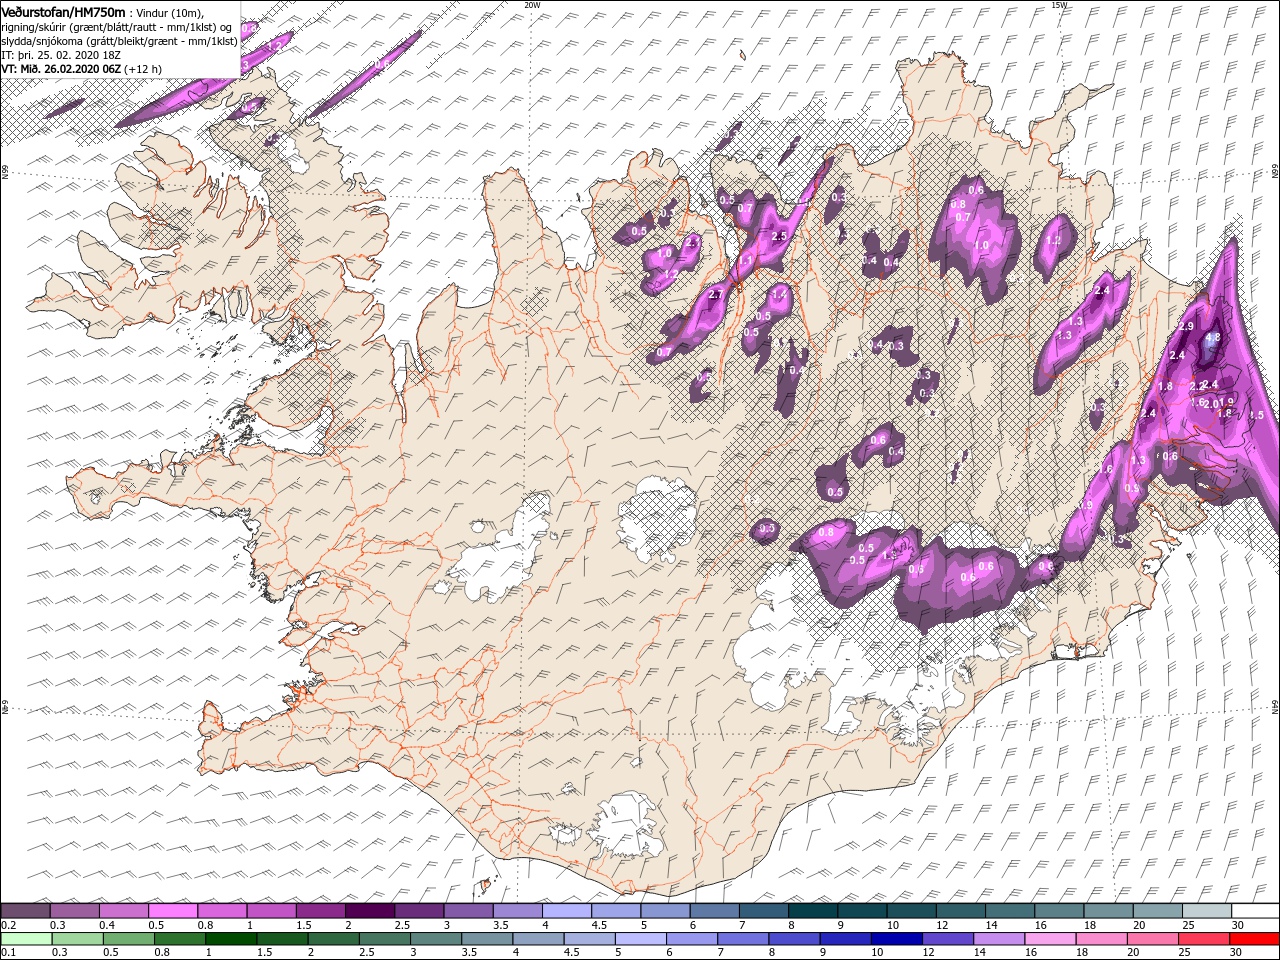Select the 8–9 dark teal snow scale swatch
1280x960 pixels.
point(813,910)
